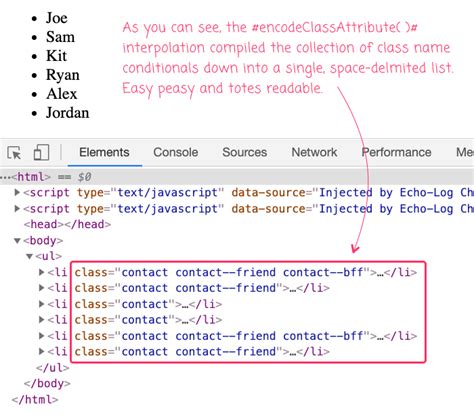Click the name Jordan in the list
This screenshot has width=474, height=415.
pos(68,113)
